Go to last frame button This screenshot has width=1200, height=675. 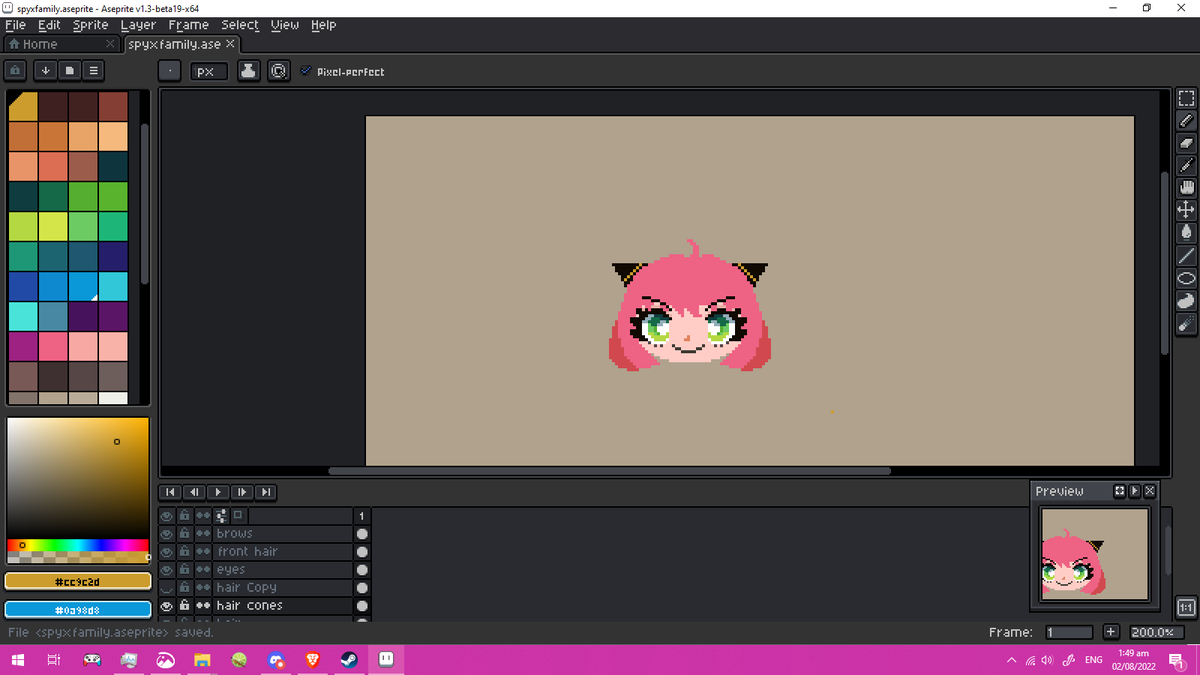(266, 492)
